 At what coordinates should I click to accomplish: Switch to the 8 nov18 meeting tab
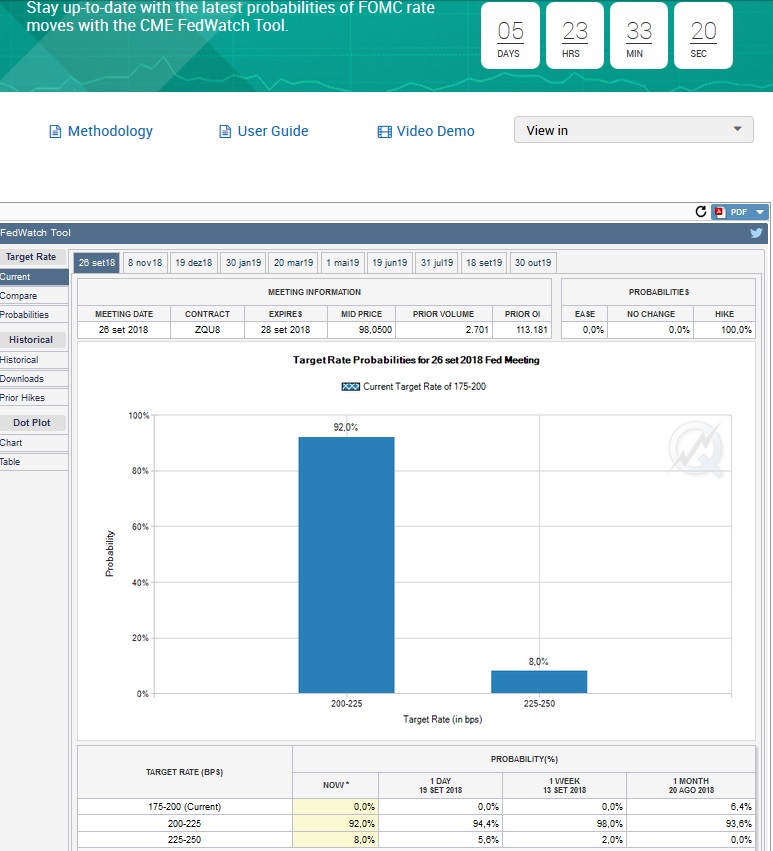145,263
